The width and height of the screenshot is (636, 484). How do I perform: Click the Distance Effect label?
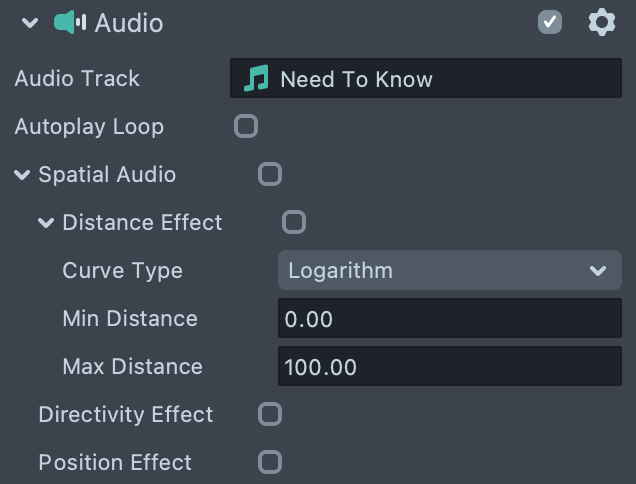142,222
